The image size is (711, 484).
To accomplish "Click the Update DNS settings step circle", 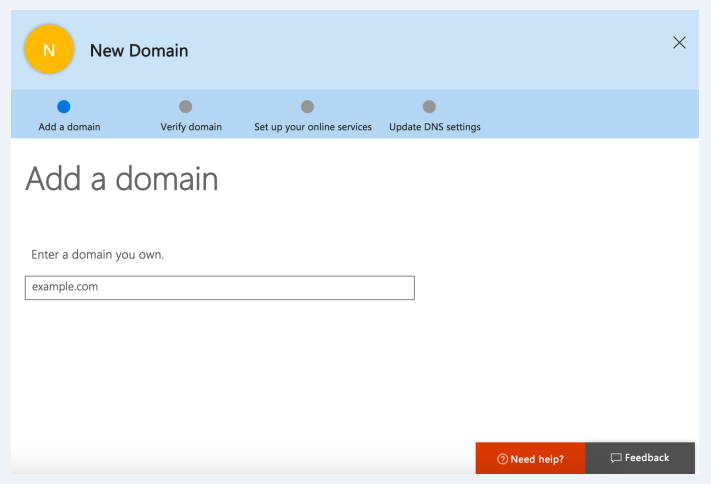I will (x=429, y=107).
